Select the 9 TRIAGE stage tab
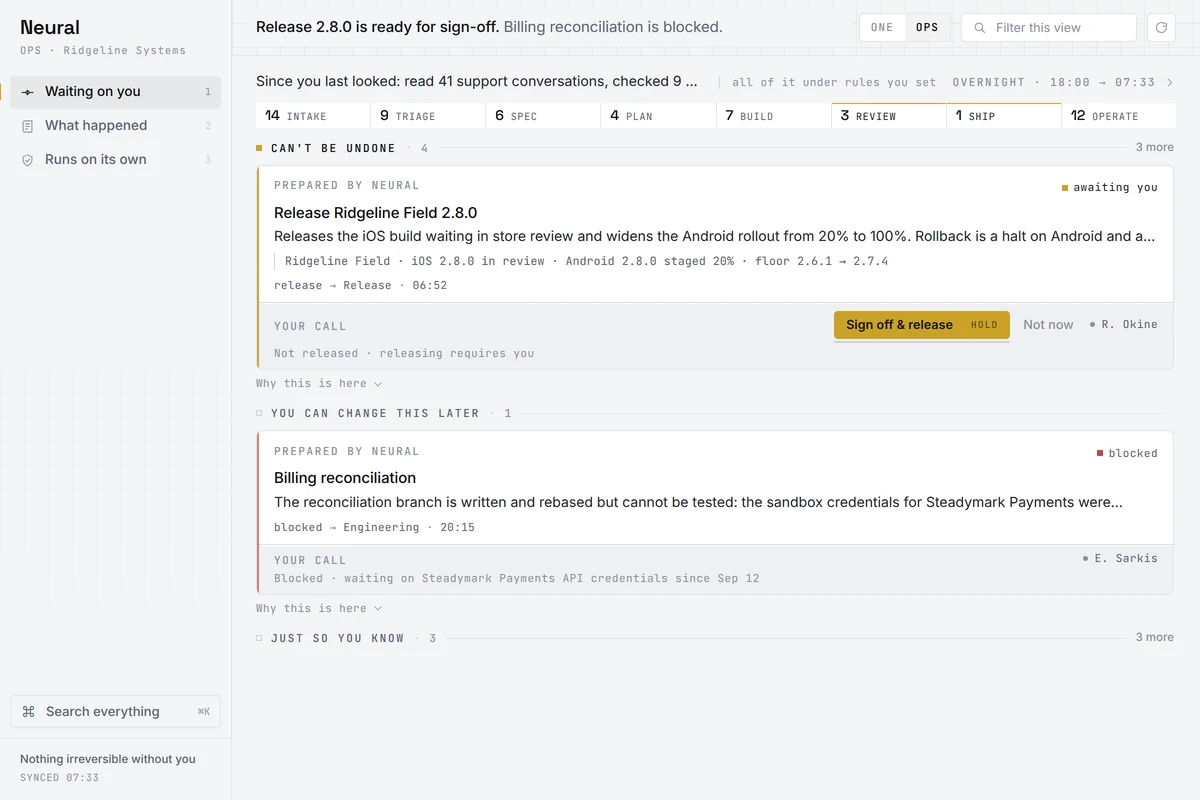The width and height of the screenshot is (1200, 800). [428, 116]
